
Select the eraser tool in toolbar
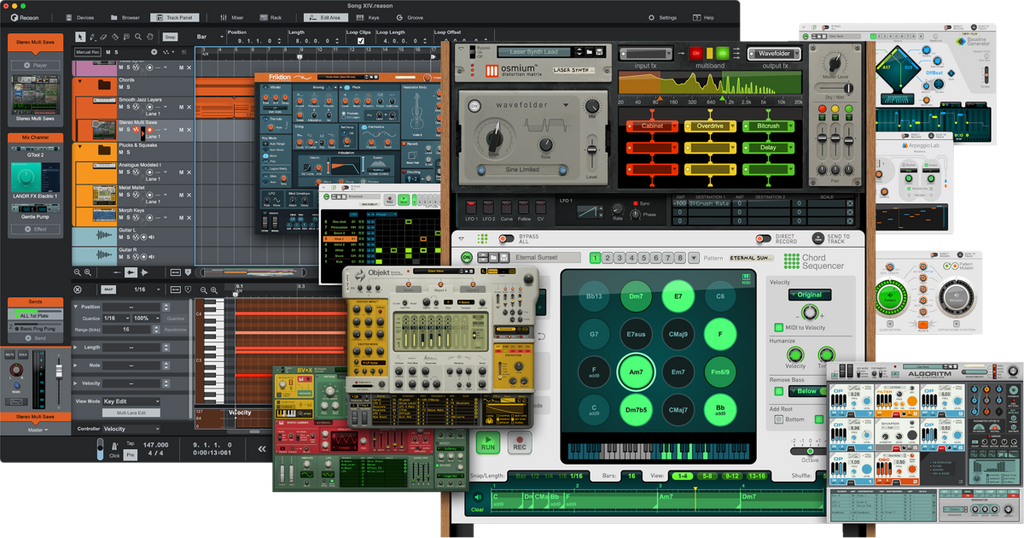click(103, 37)
